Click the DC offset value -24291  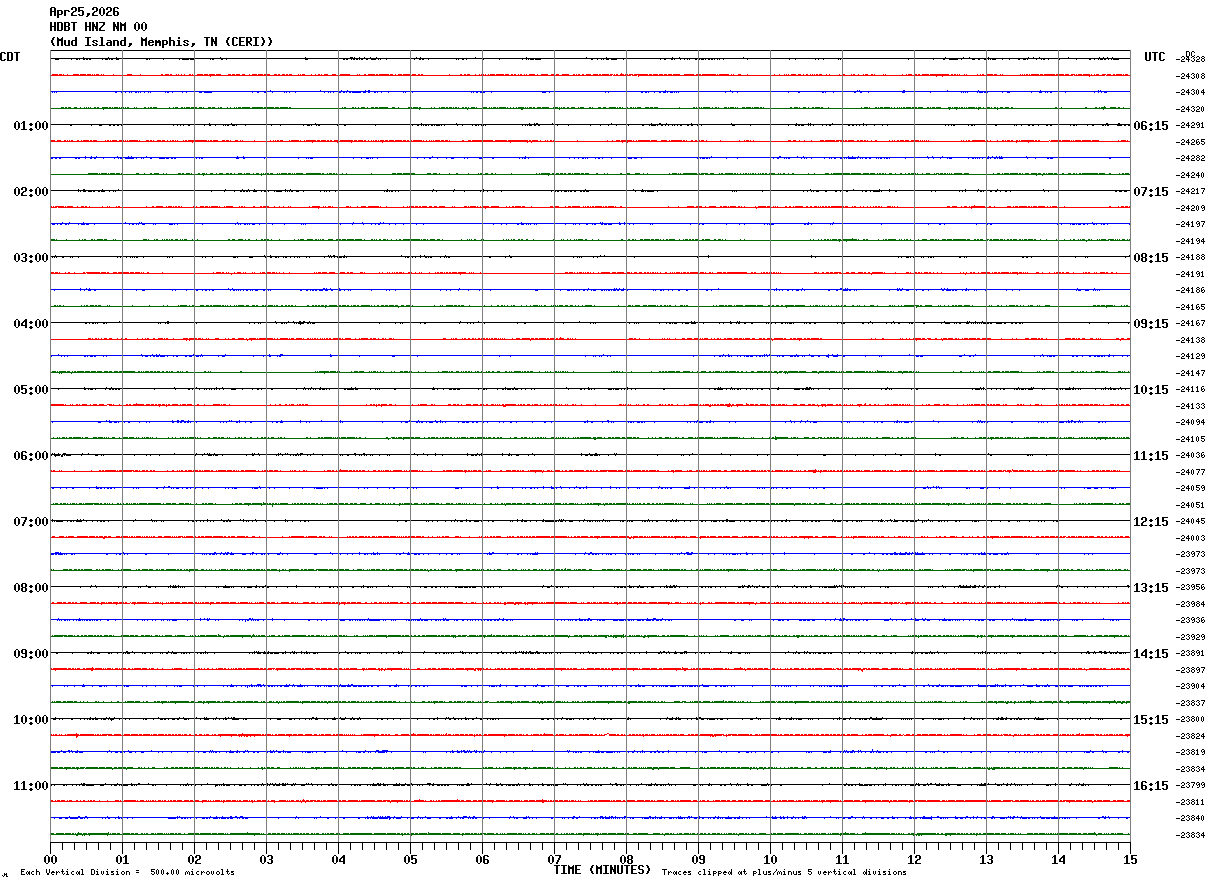(1191, 126)
